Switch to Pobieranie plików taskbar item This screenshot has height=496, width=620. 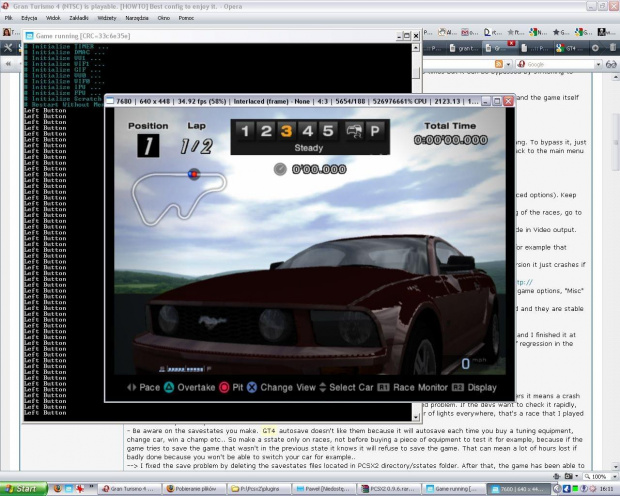point(194,489)
